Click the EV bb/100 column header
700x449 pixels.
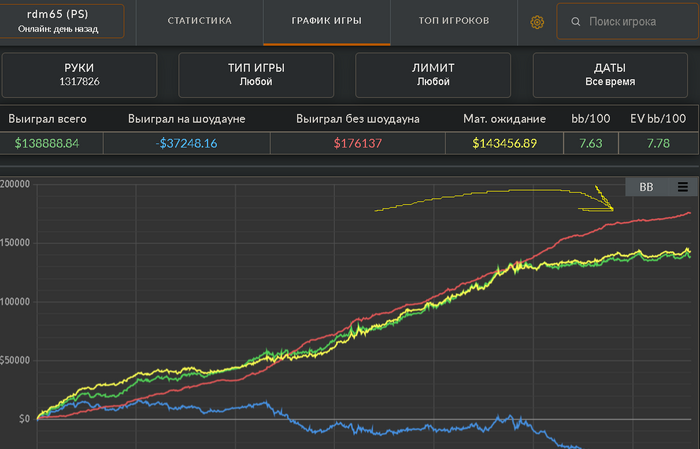point(658,119)
